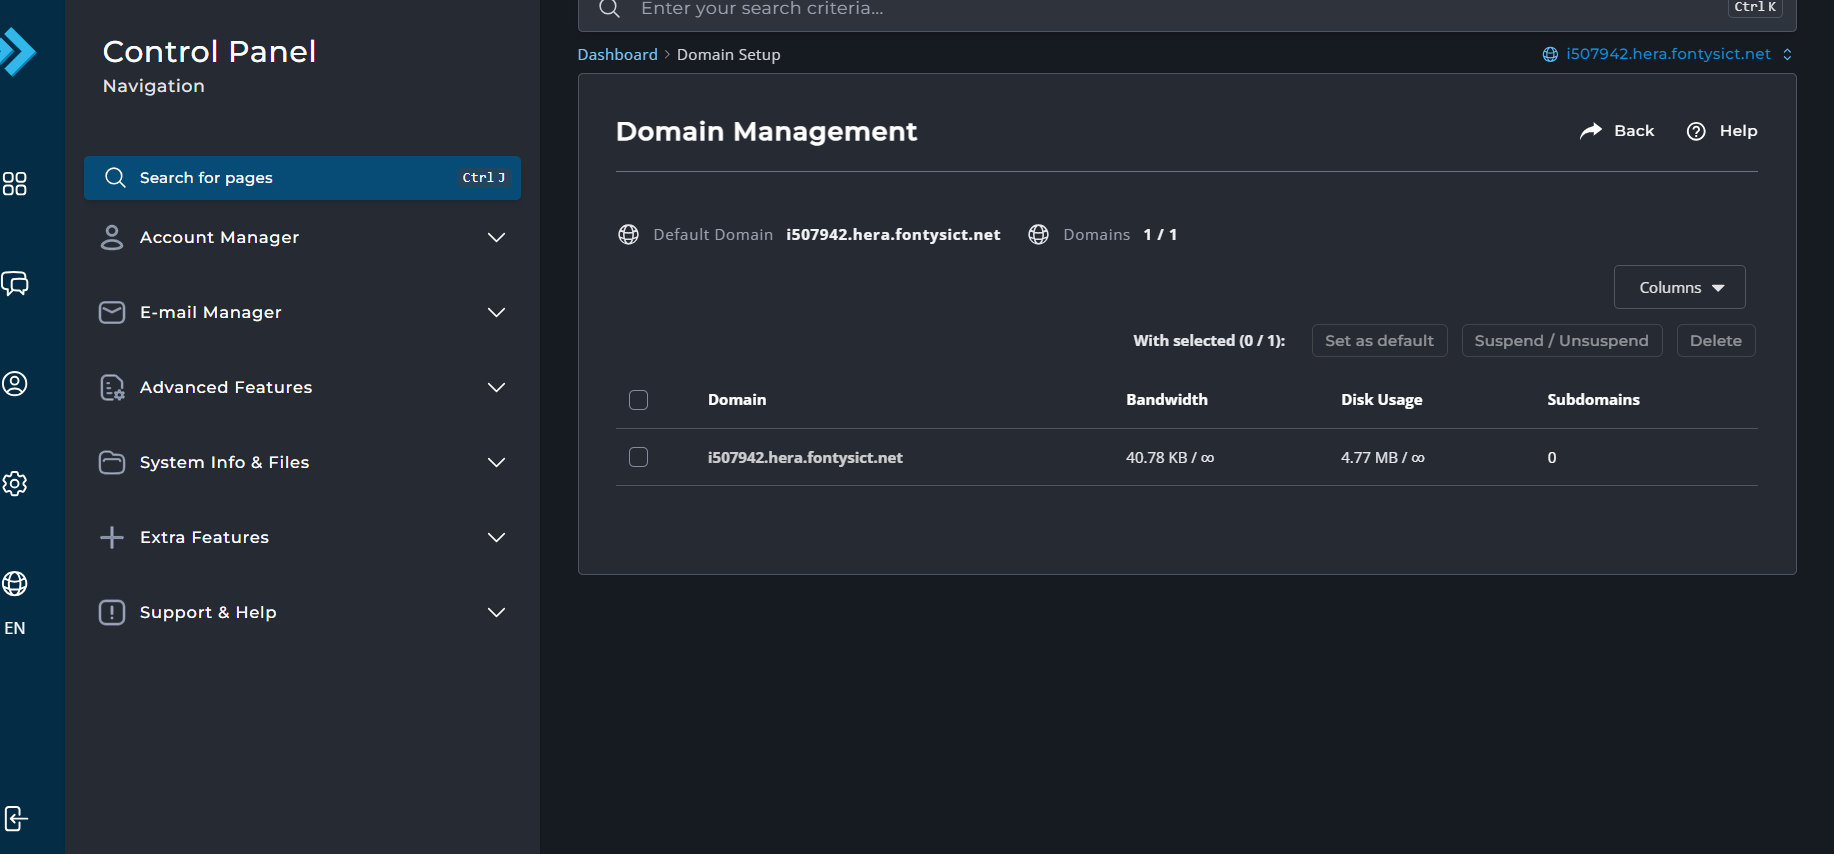The width and height of the screenshot is (1834, 854).
Task: Click the Set as default button
Action: (1379, 341)
